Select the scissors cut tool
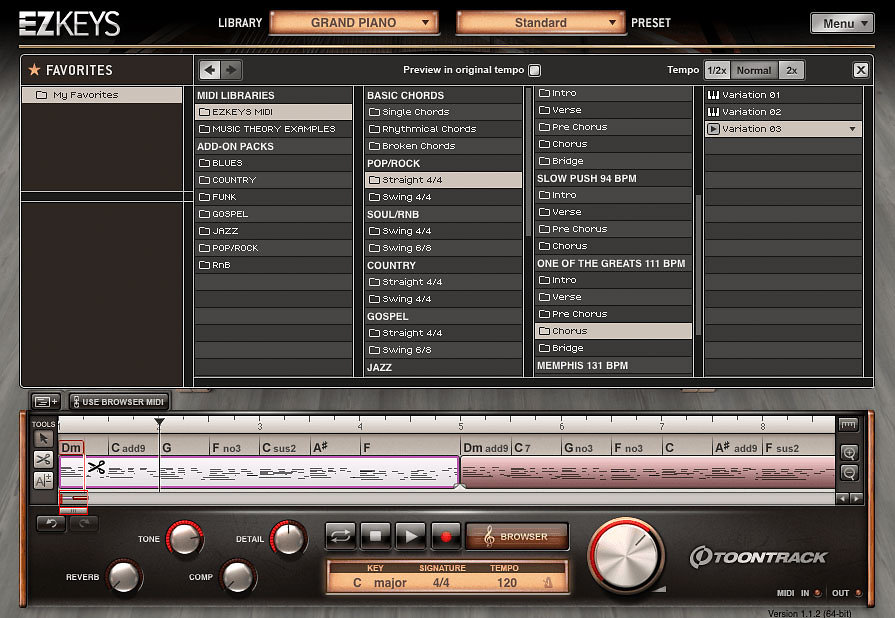The height and width of the screenshot is (618, 895). click(43, 459)
